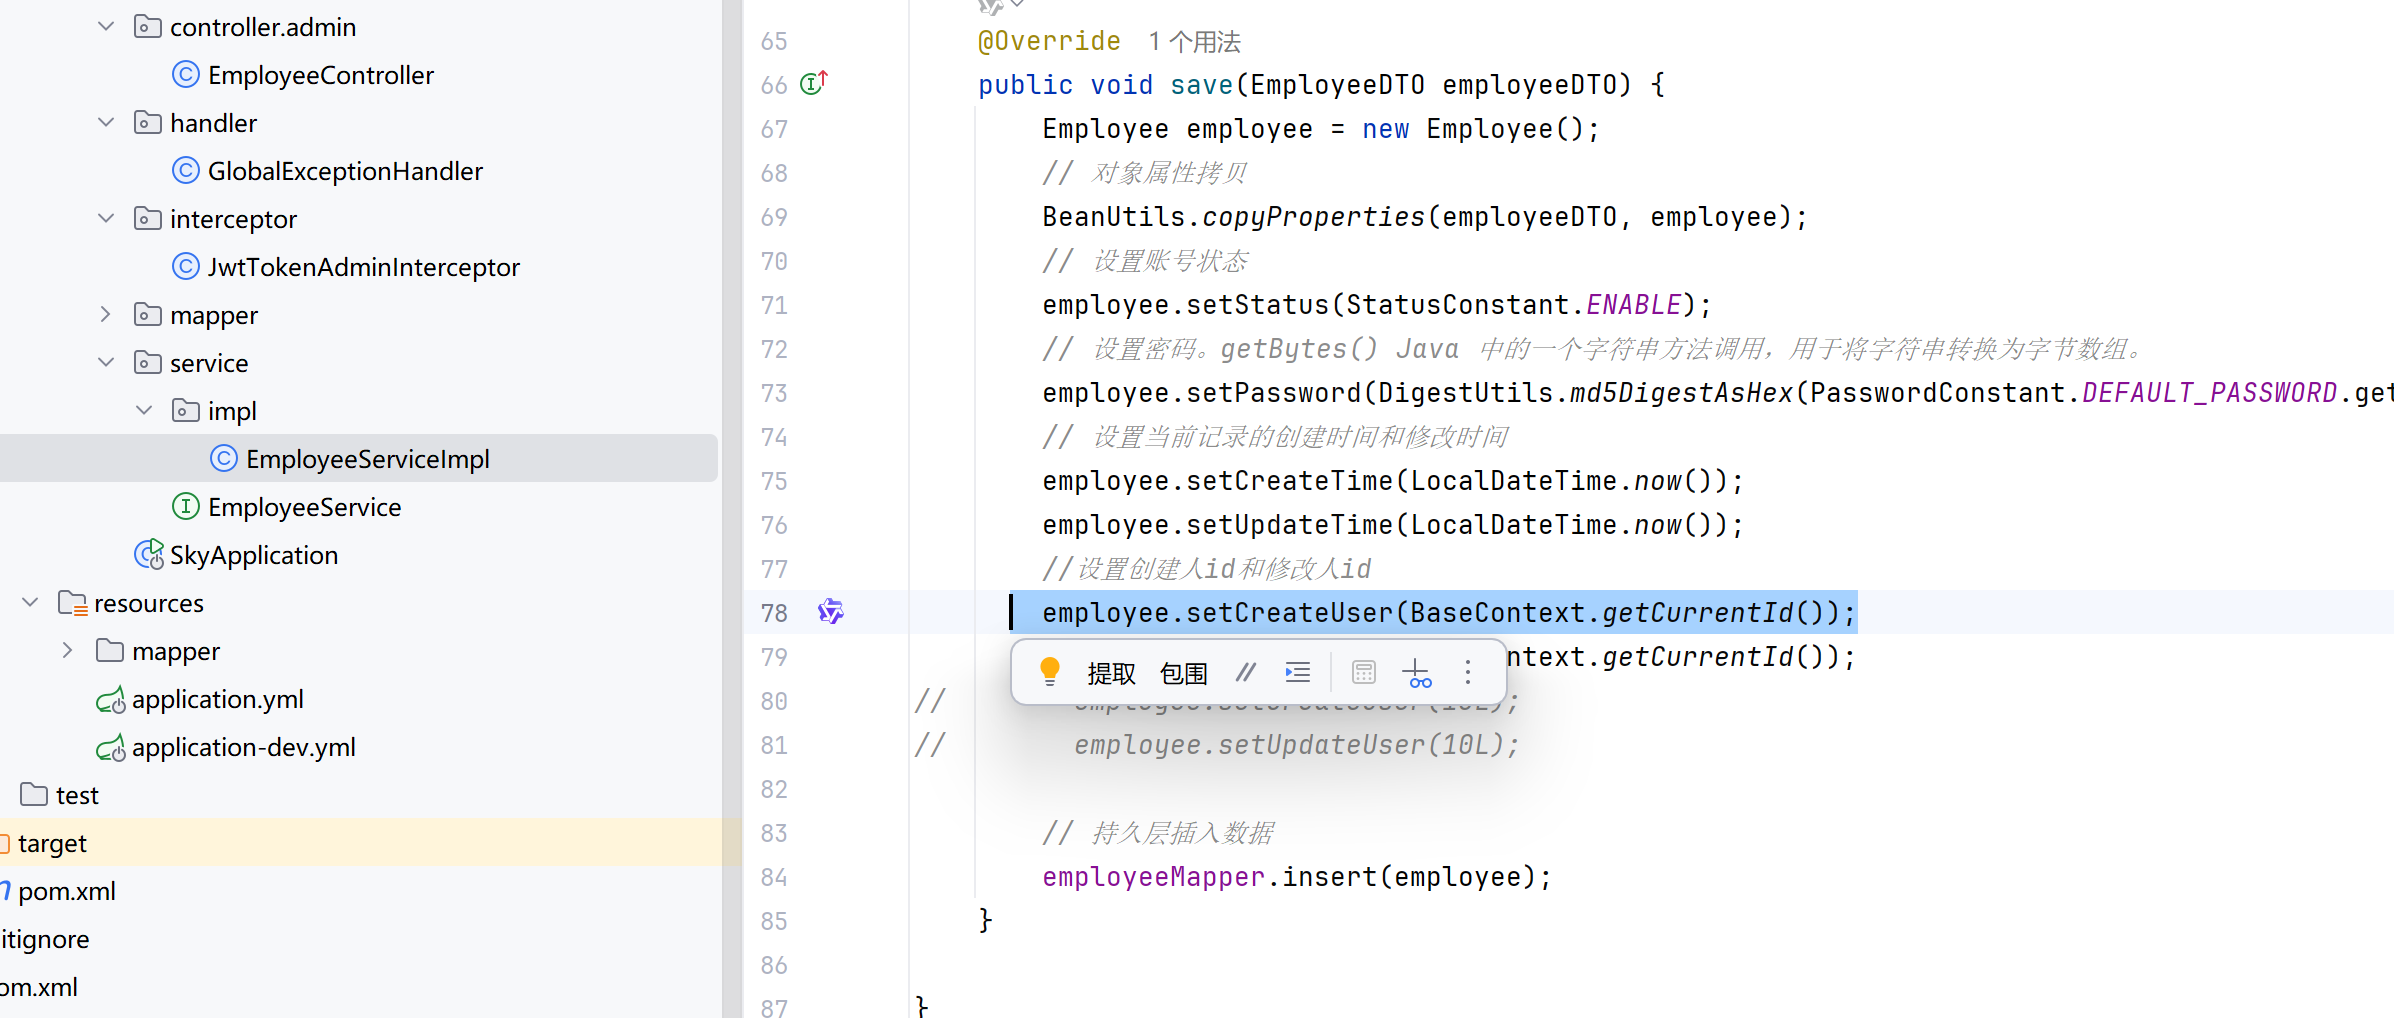The width and height of the screenshot is (2394, 1018).
Task: Click the folder icon beside test
Action: pyautogui.click(x=34, y=795)
